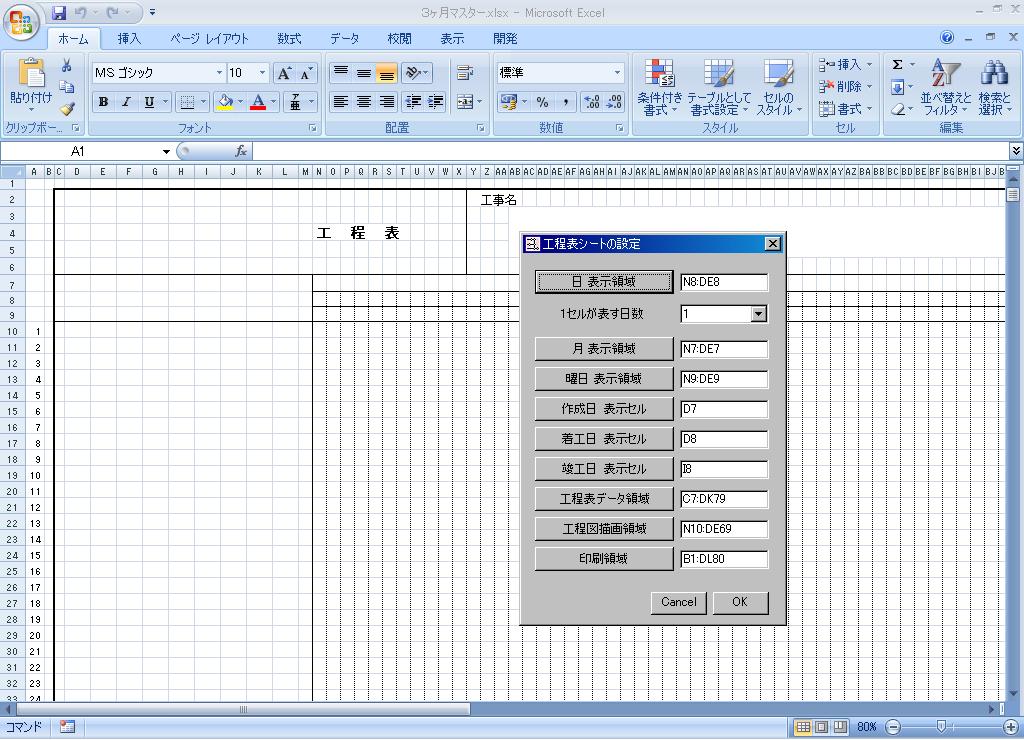Click the Office button logo
1024x740 pixels.
[x=22, y=22]
